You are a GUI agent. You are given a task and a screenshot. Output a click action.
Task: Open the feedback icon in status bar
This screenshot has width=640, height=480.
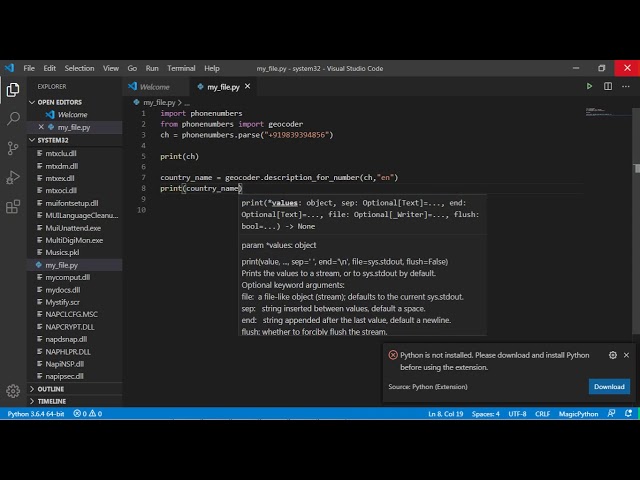tap(611, 413)
